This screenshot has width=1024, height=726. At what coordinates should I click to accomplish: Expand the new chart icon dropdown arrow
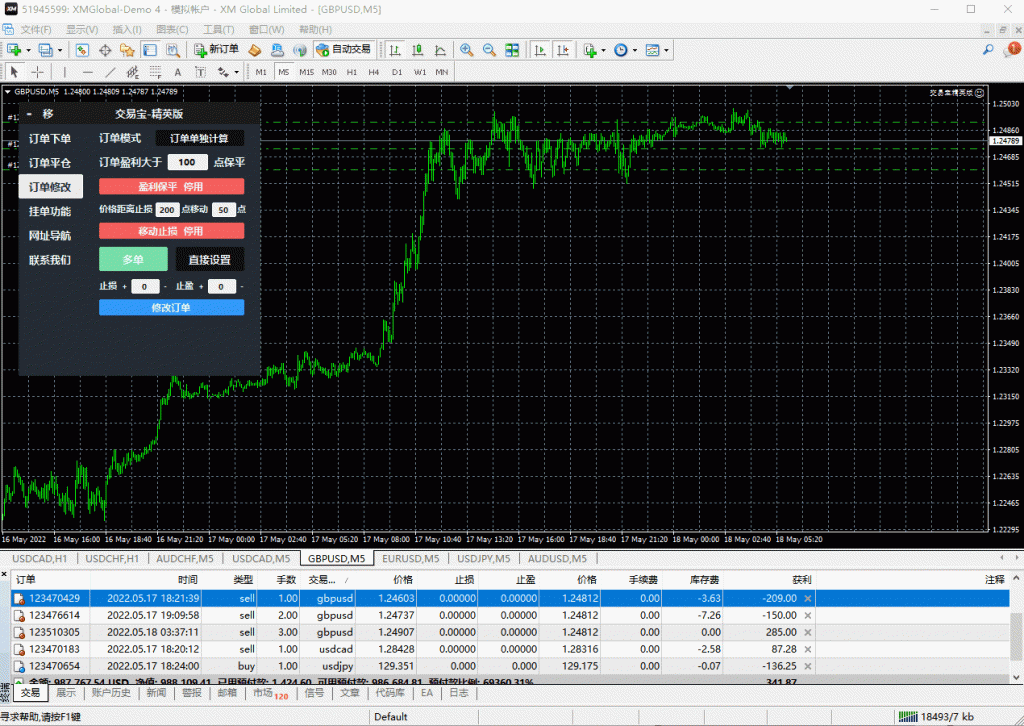coord(31,50)
